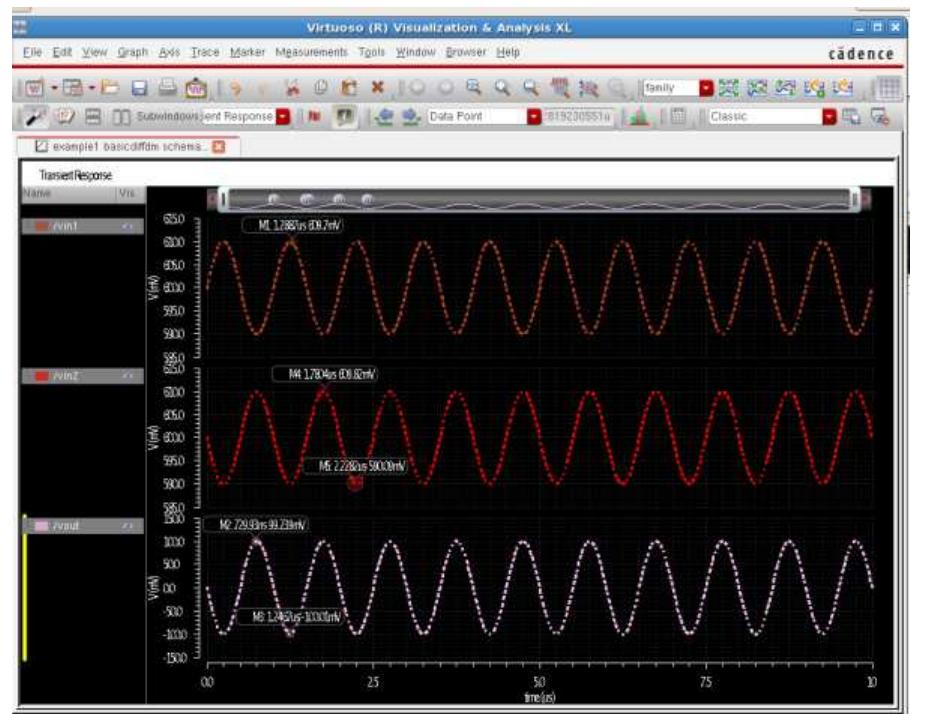This screenshot has height=714, width=925.
Task: Click the print icon
Action: pos(168,88)
